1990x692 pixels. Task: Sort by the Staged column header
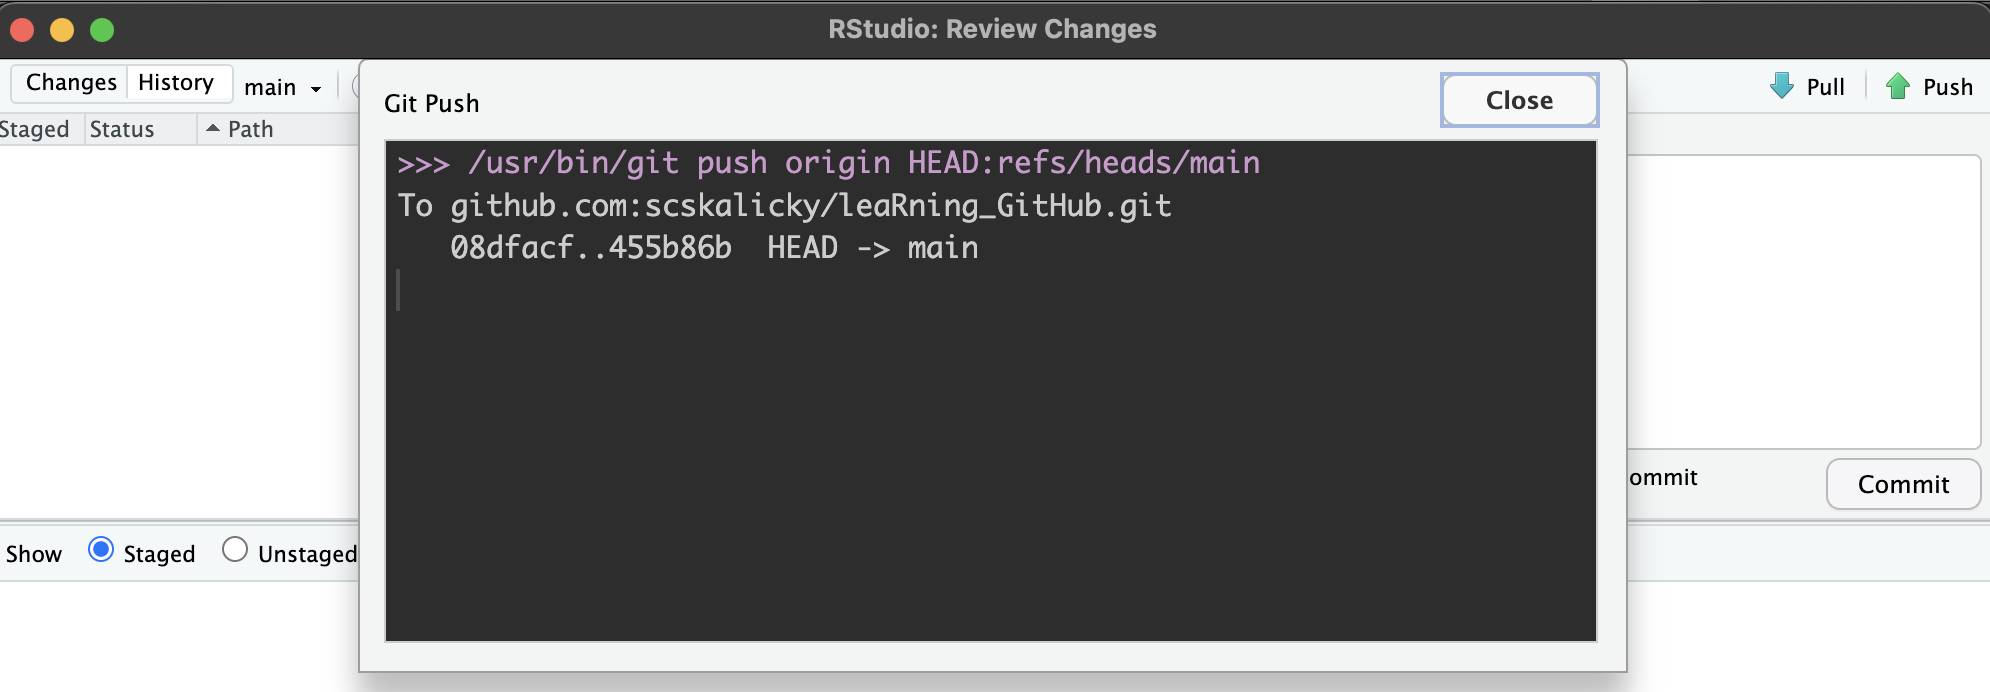click(x=35, y=129)
